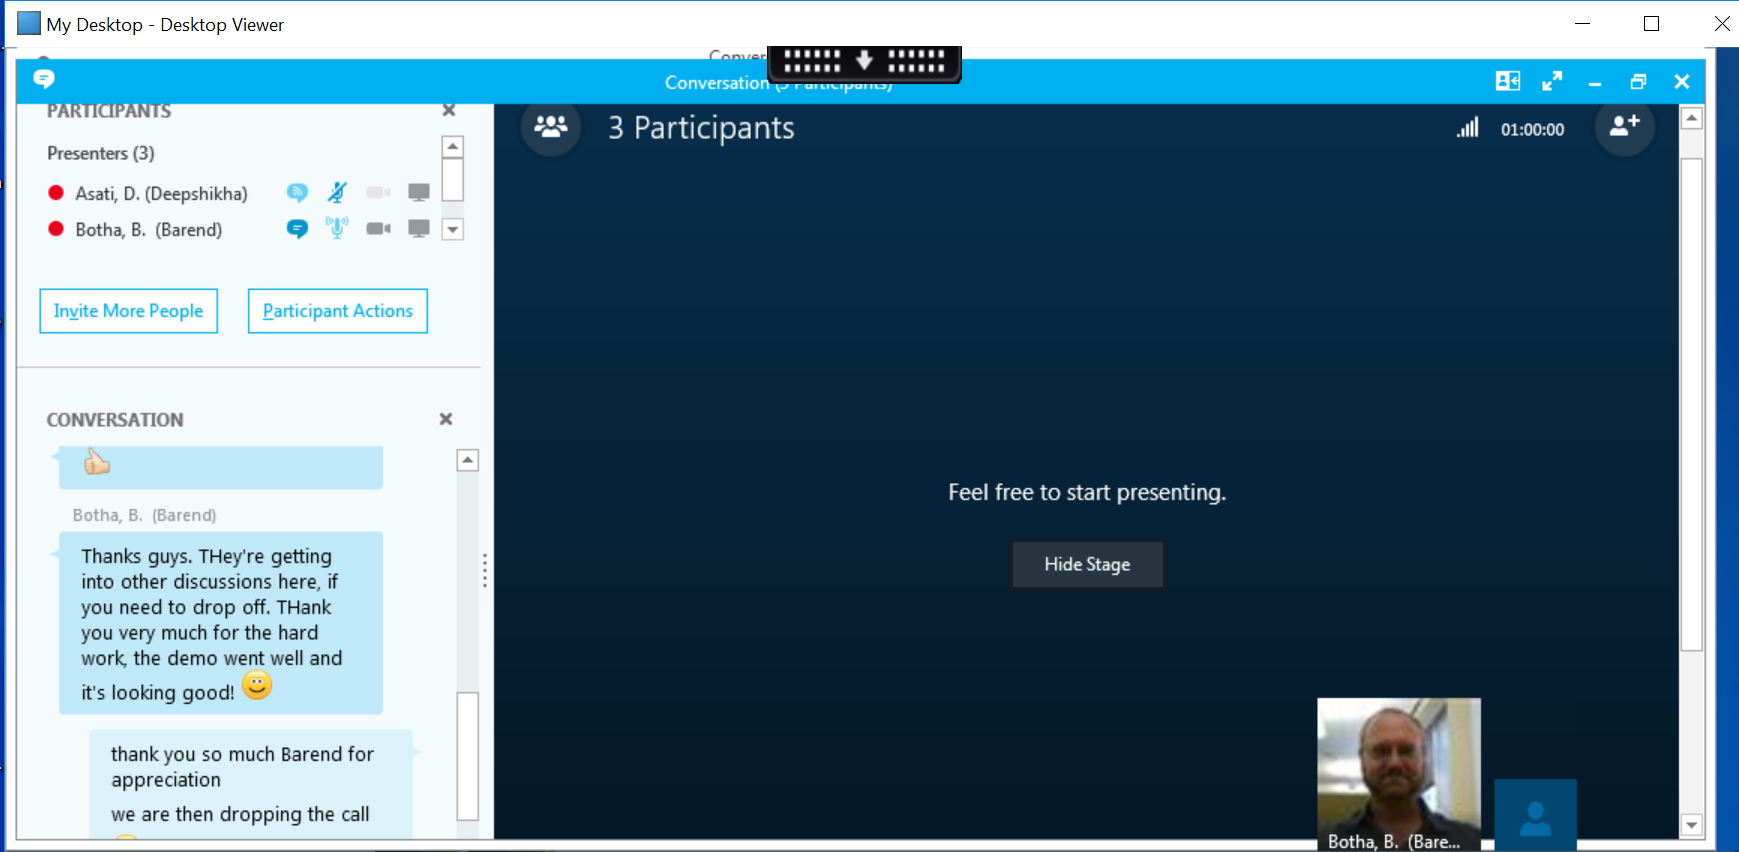The image size is (1739, 852).
Task: Click the IM bubble icon in title bar
Action: [x=44, y=79]
